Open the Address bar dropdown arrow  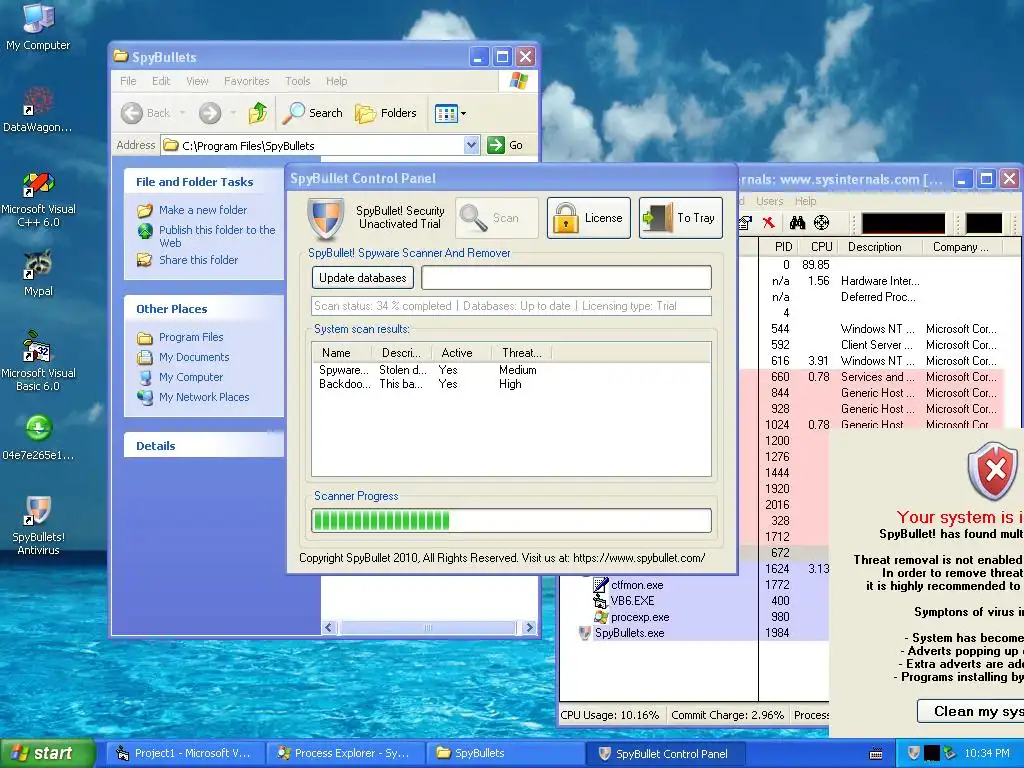pyautogui.click(x=472, y=145)
